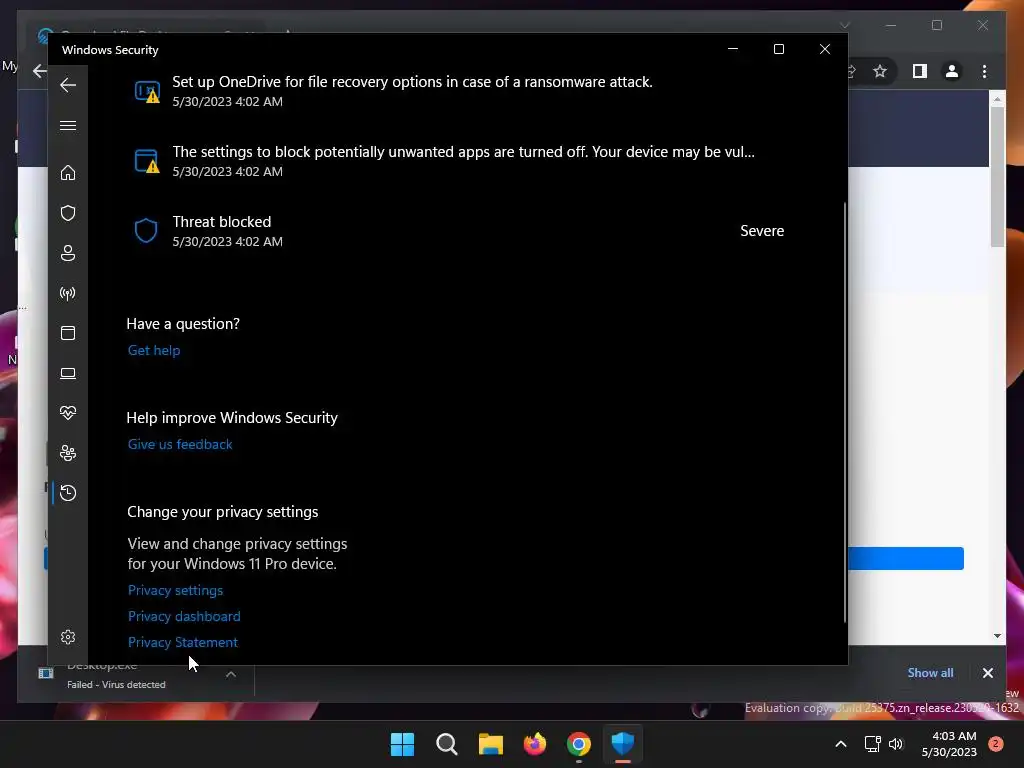The height and width of the screenshot is (768, 1024).
Task: Open Firewall & network protection icon
Action: (x=68, y=293)
